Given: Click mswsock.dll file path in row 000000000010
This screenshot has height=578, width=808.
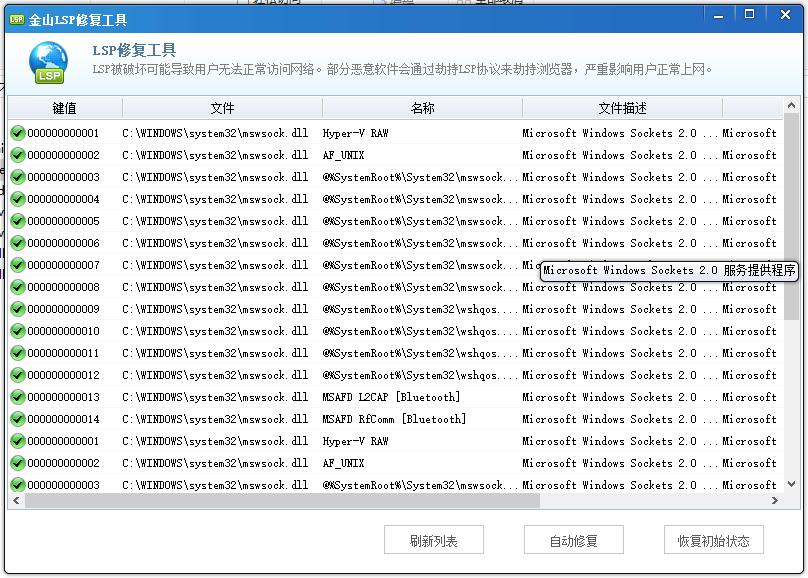Looking at the screenshot, I should [x=215, y=331].
